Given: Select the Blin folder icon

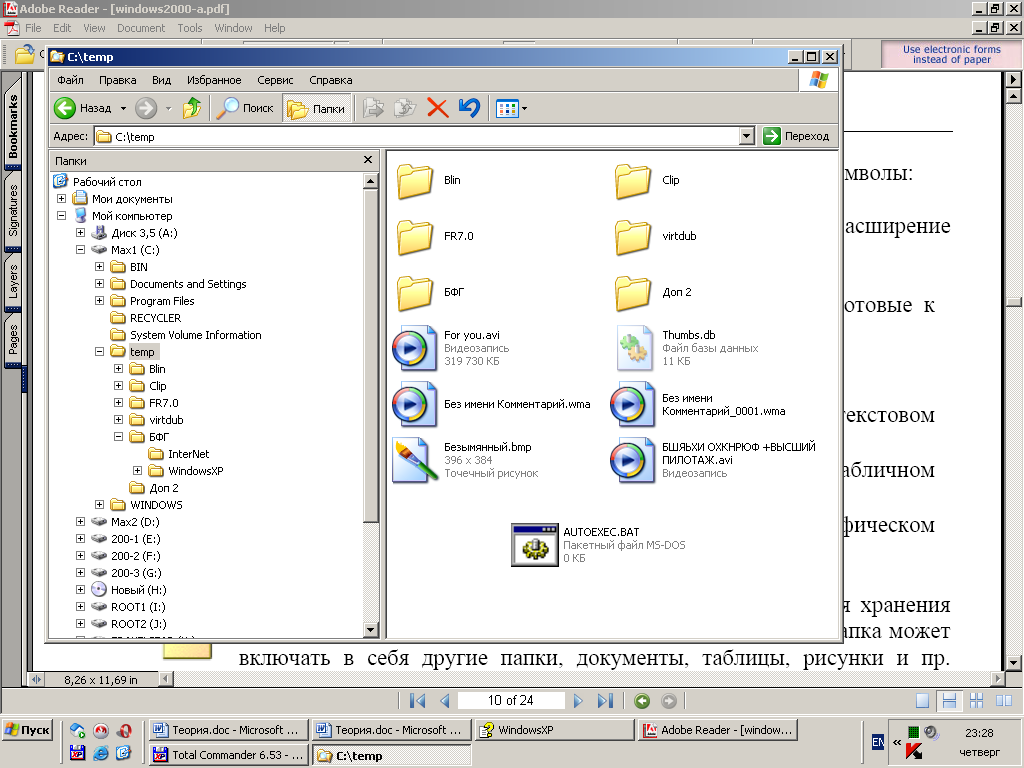Looking at the screenshot, I should (415, 180).
